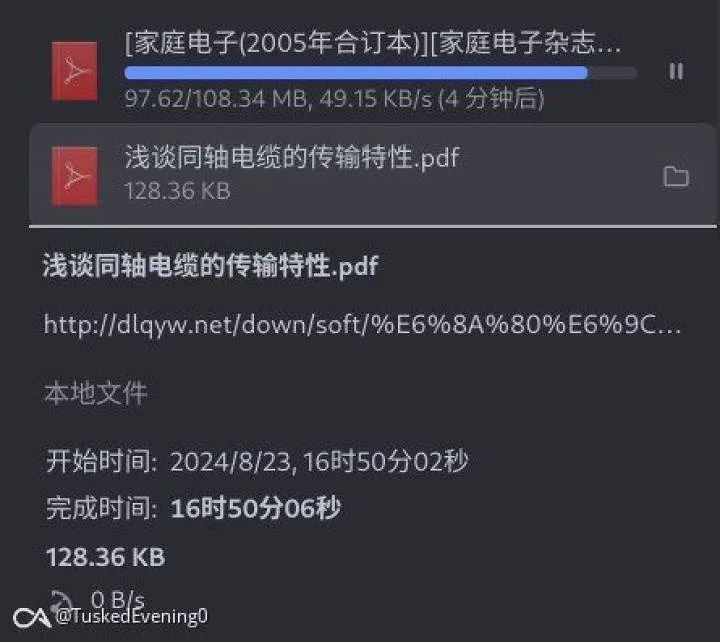Click the watermark logo icon
The image size is (720, 642).
(x=31, y=618)
